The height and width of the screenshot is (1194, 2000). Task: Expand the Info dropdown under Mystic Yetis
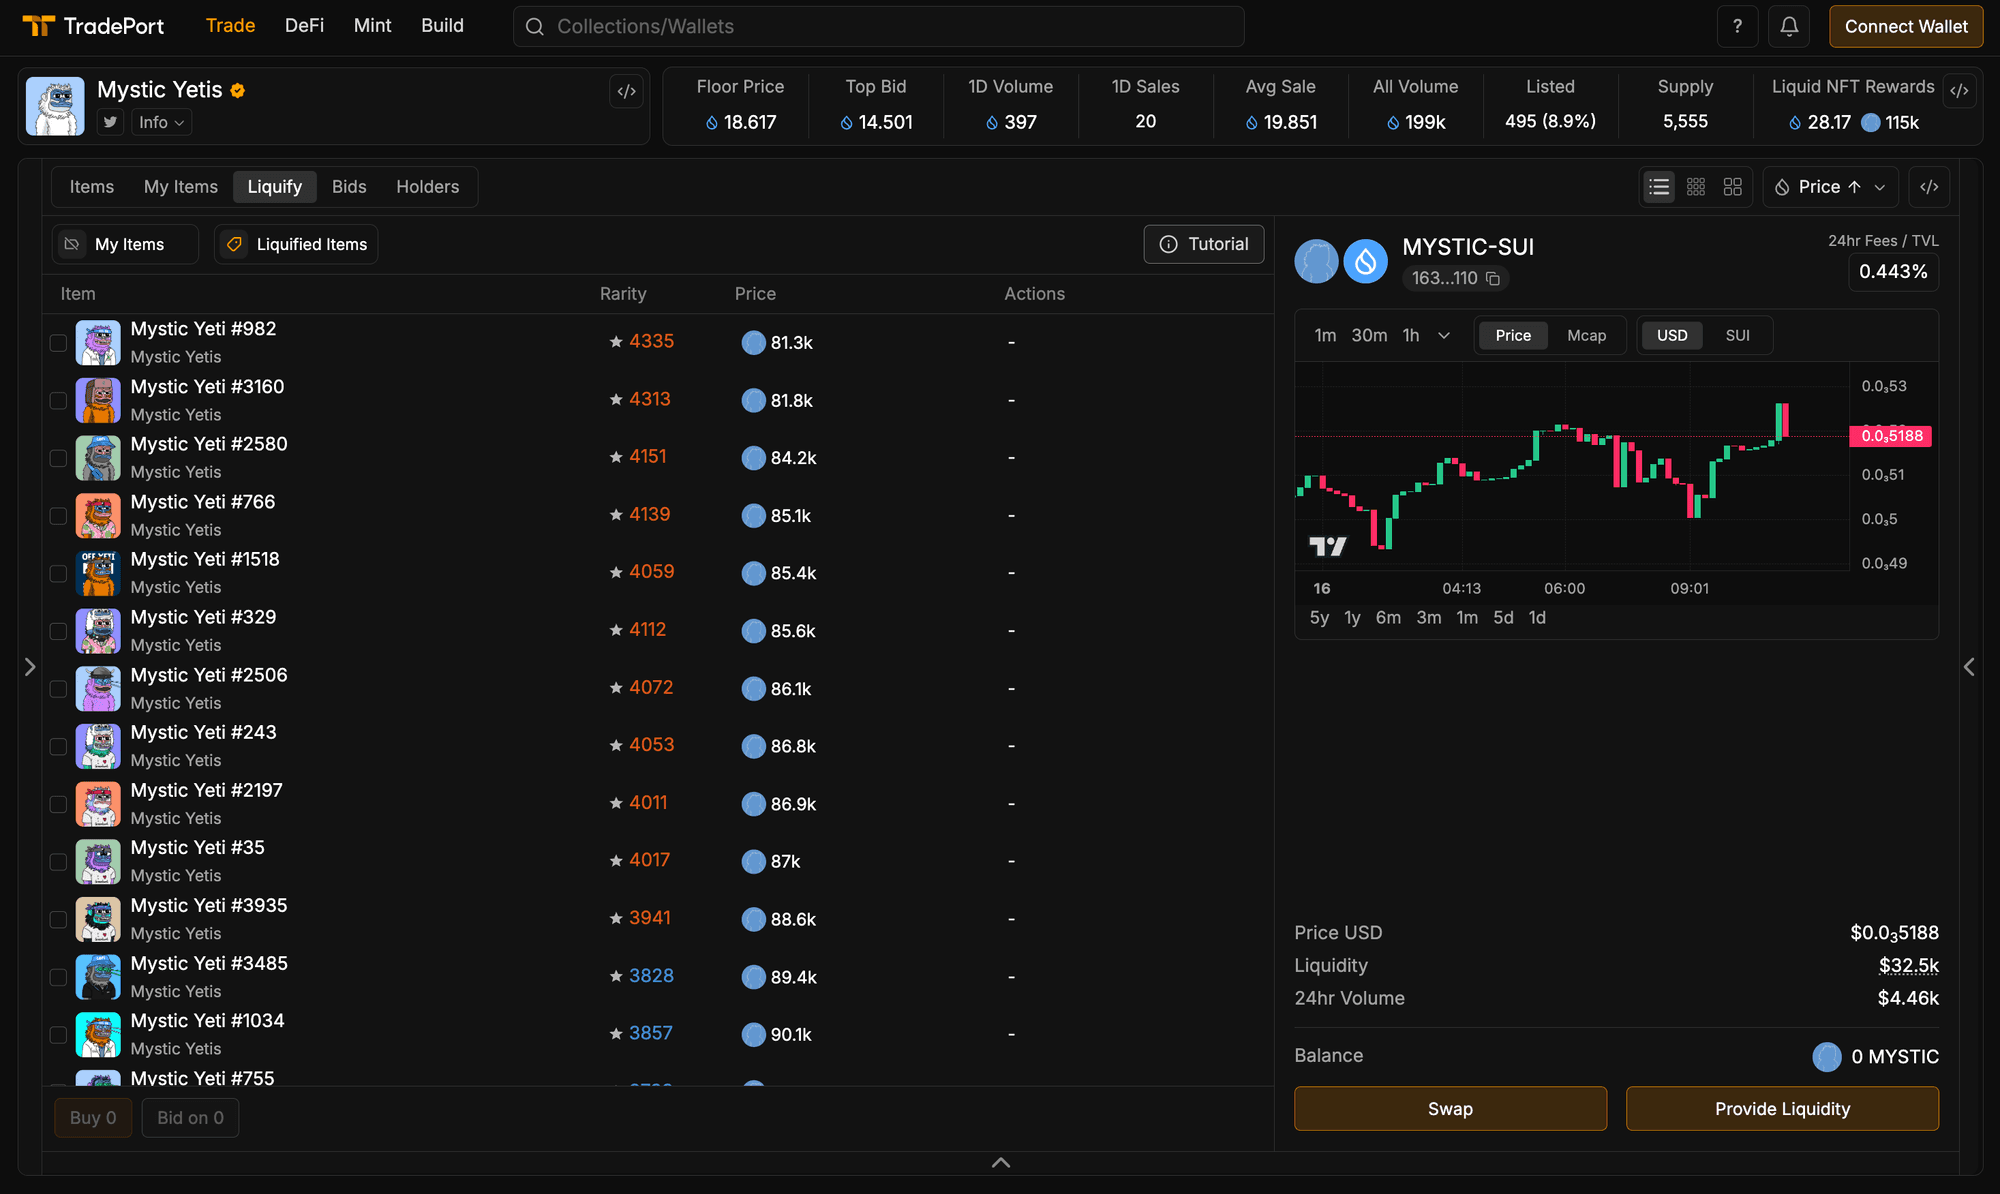click(161, 121)
